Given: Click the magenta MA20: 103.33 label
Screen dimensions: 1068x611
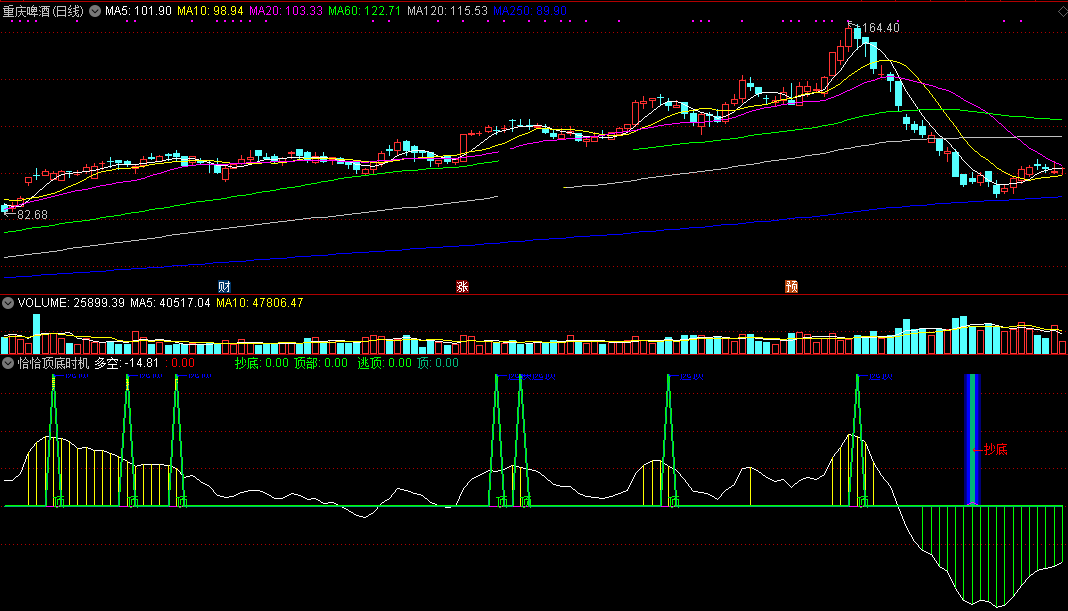Looking at the screenshot, I should pyautogui.click(x=286, y=11).
